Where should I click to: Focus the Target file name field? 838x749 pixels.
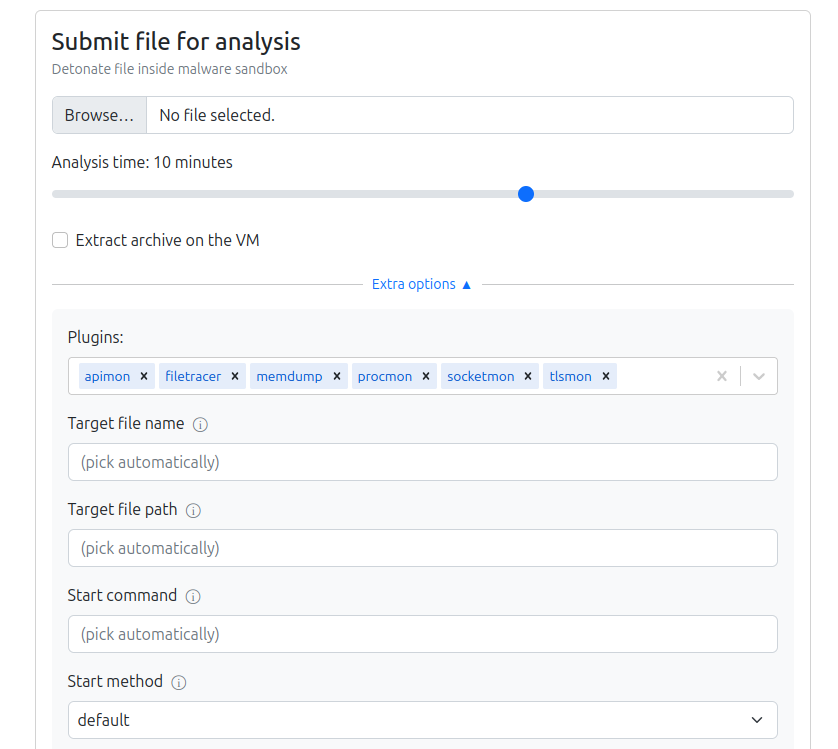tap(423, 462)
